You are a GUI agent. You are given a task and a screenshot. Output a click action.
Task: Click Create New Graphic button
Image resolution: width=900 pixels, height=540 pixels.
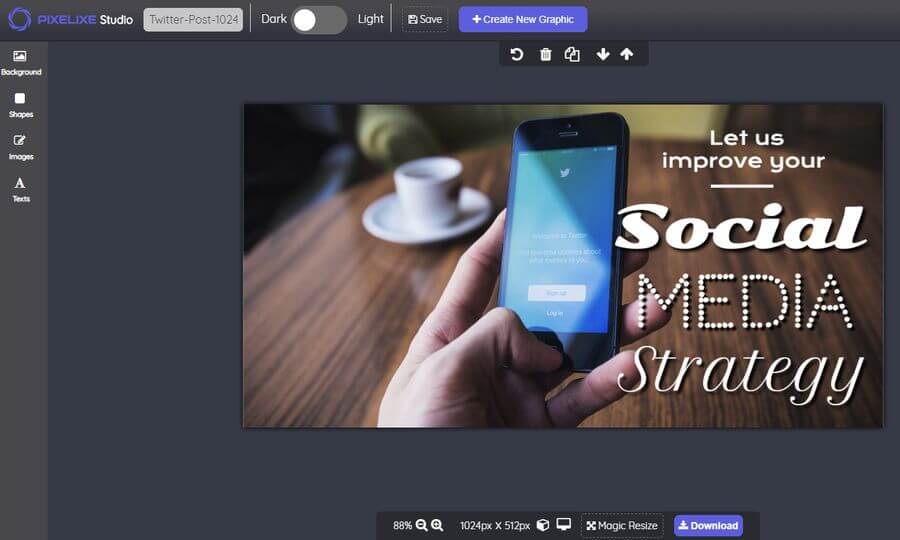[523, 20]
